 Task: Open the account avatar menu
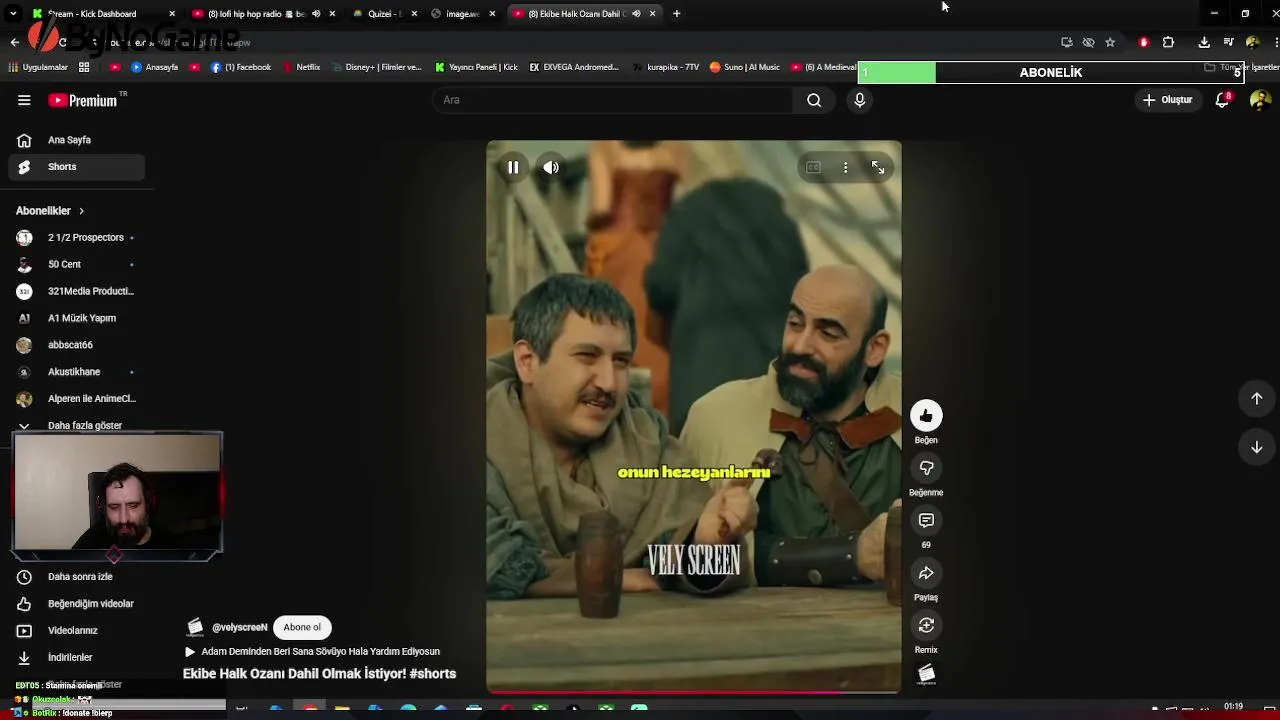tap(1260, 100)
